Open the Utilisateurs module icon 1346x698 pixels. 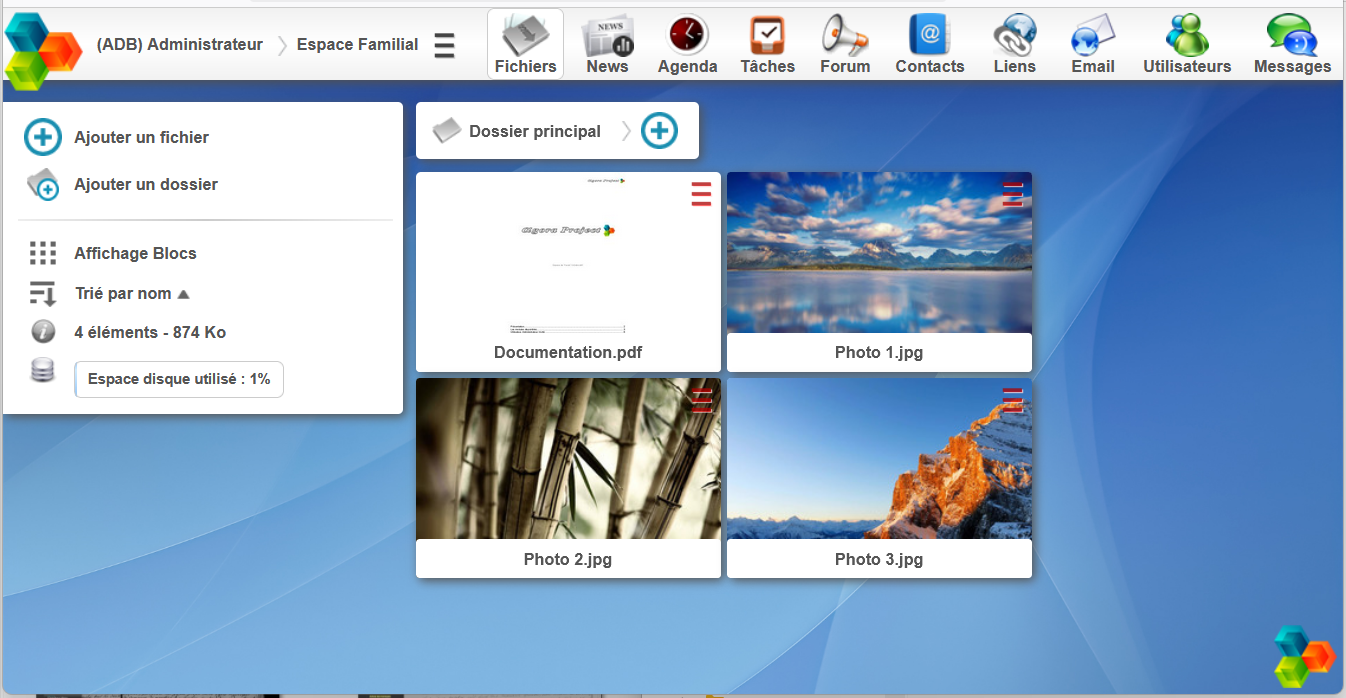(x=1187, y=36)
